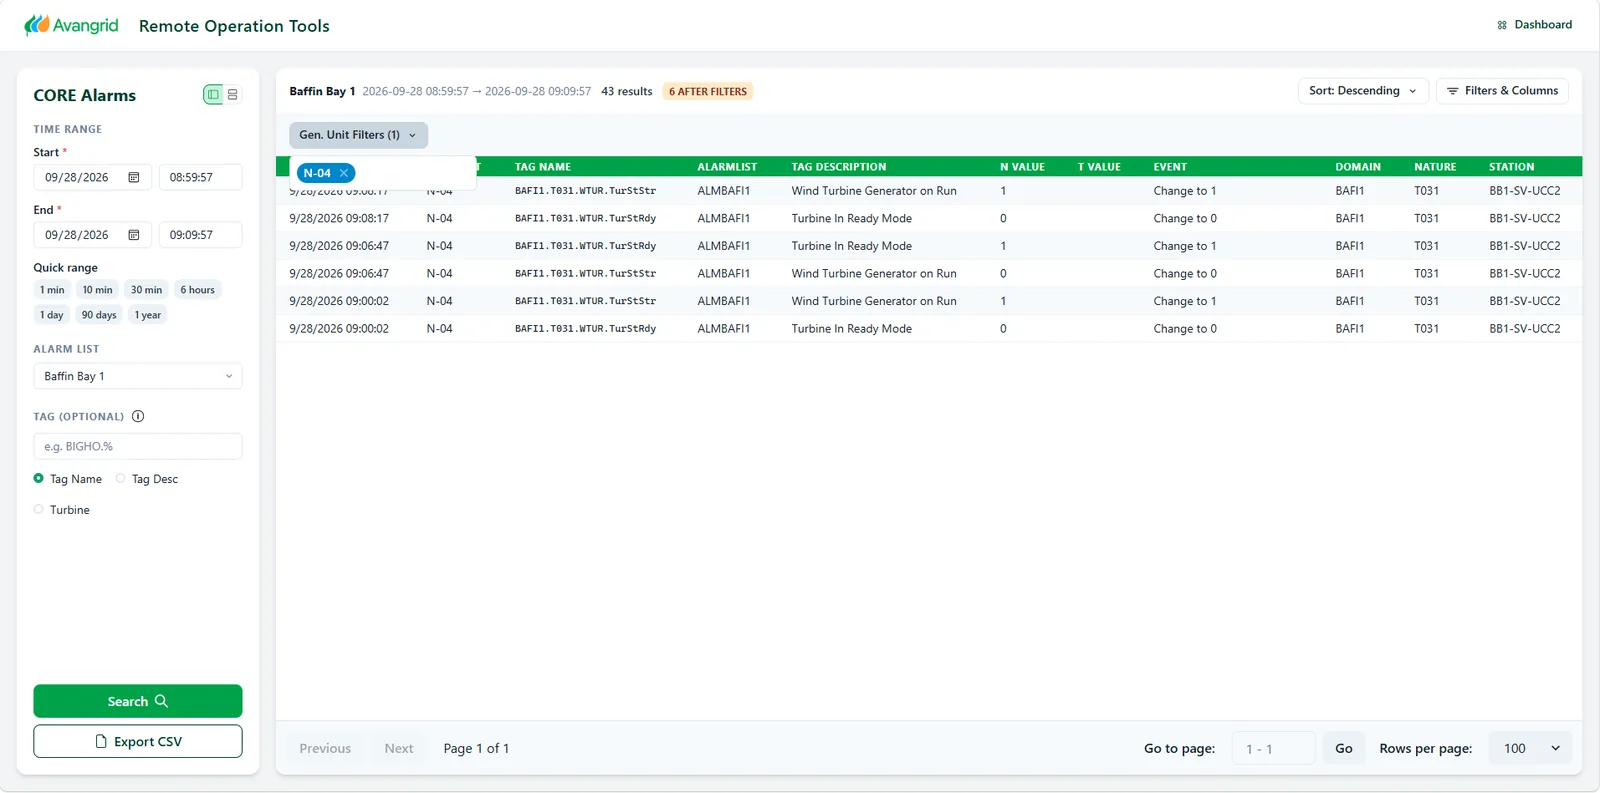The image size is (1600, 793).
Task: Click the Go button
Action: (1344, 749)
